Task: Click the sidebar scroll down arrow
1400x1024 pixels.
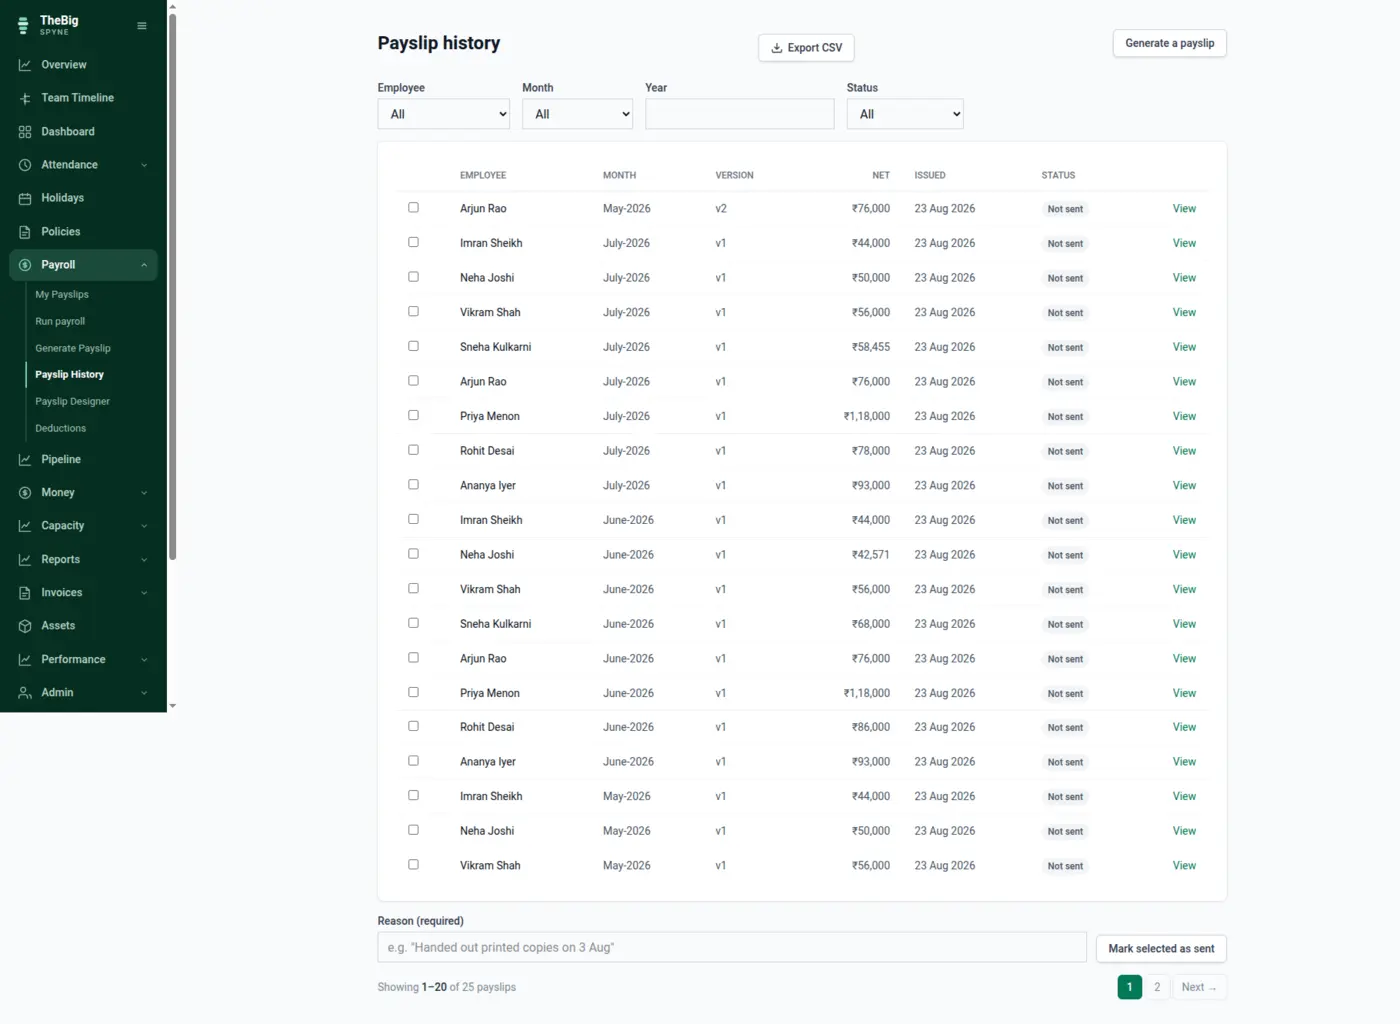Action: click(172, 706)
